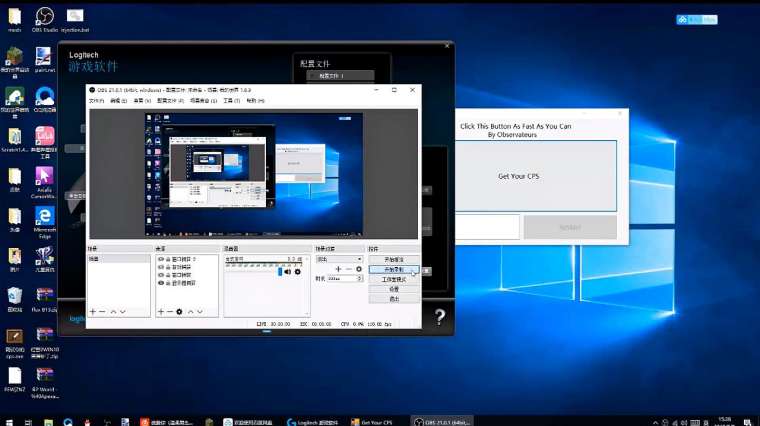Select the 显示器捕获 source row
The width and height of the screenshot is (760, 426).
point(187,283)
